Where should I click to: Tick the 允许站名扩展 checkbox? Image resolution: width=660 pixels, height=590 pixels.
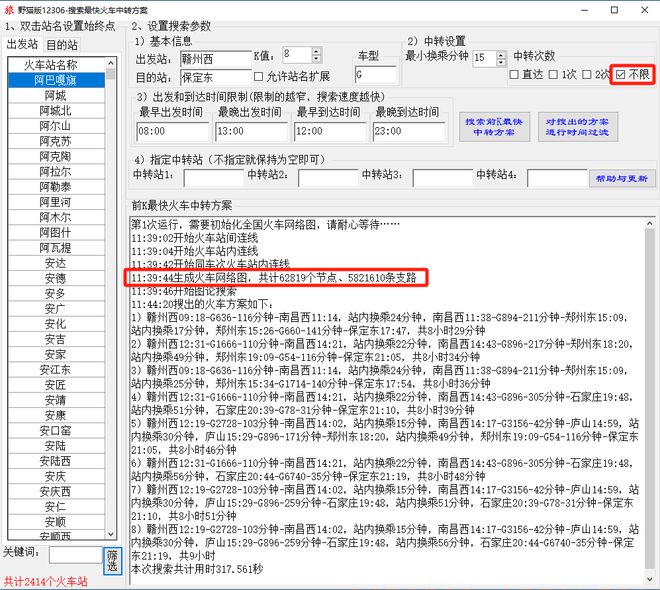point(258,77)
